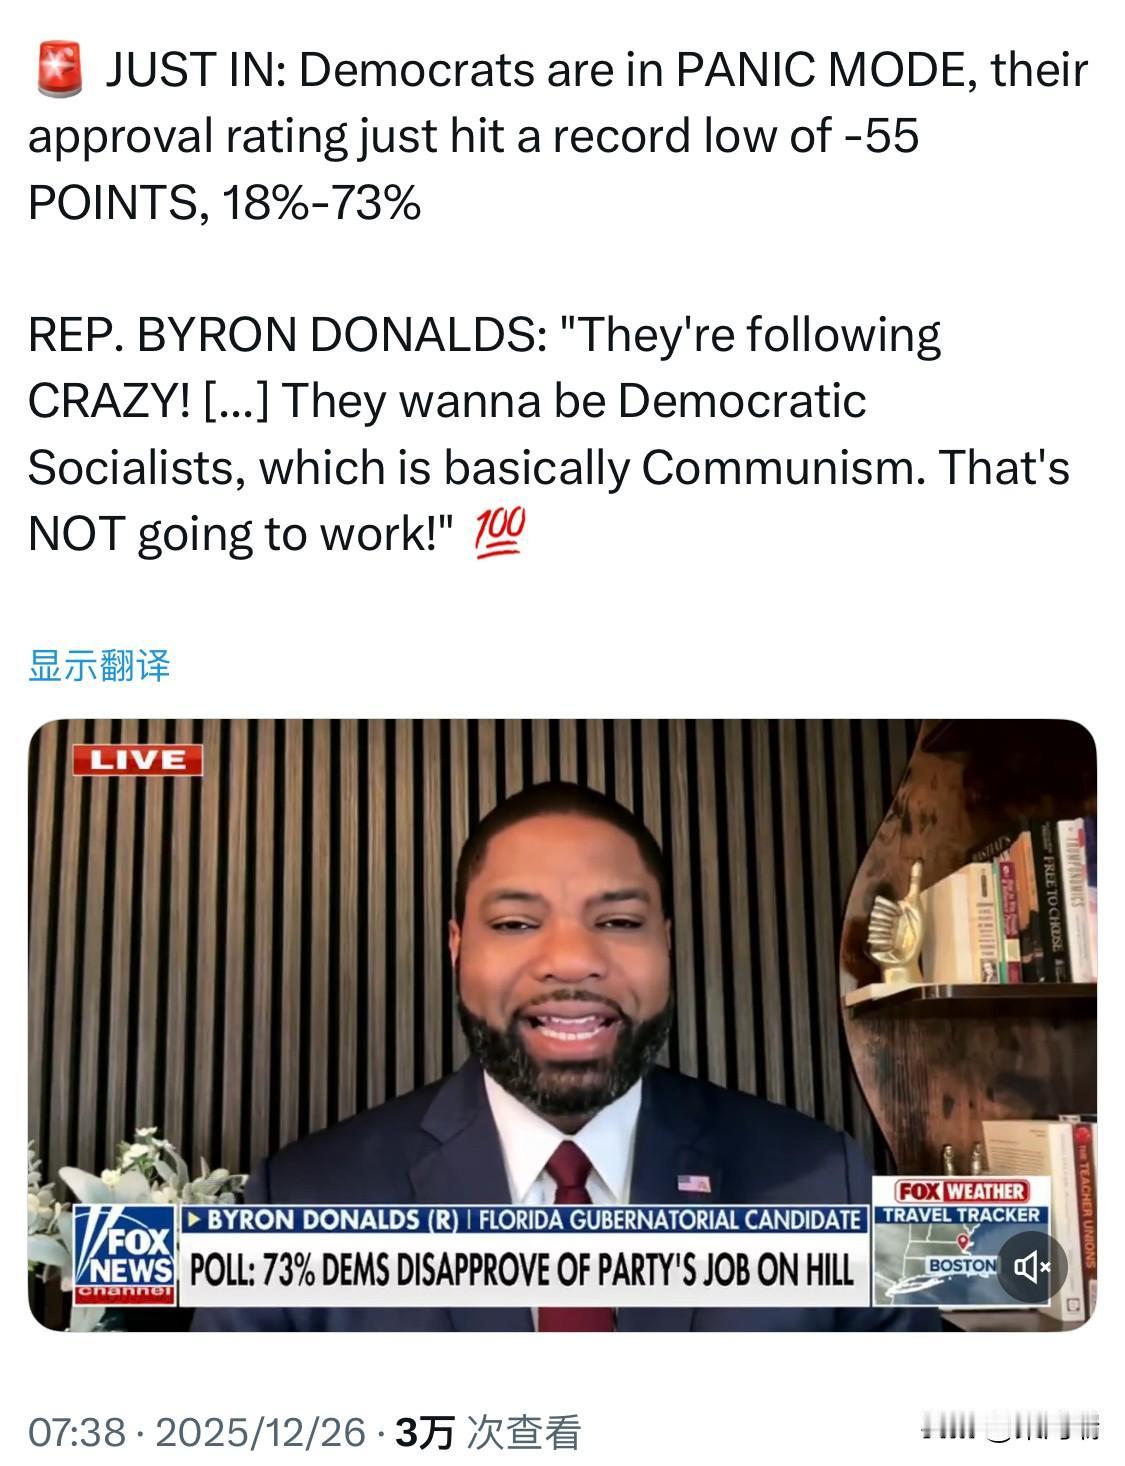
Task: Click the red 100 emoji
Action: (x=499, y=533)
